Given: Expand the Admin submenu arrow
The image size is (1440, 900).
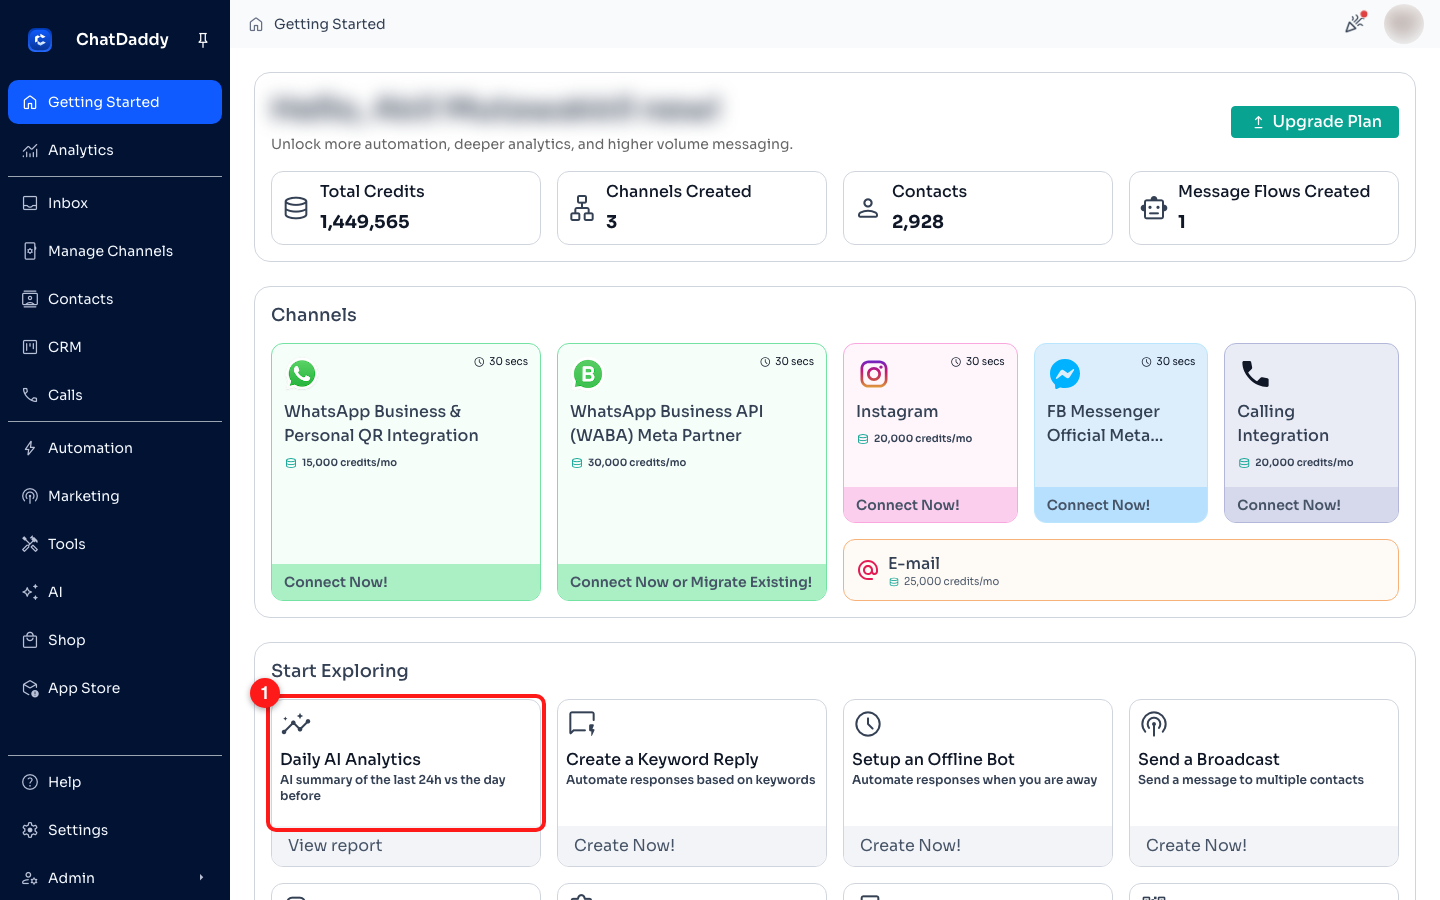Looking at the screenshot, I should pyautogui.click(x=201, y=878).
